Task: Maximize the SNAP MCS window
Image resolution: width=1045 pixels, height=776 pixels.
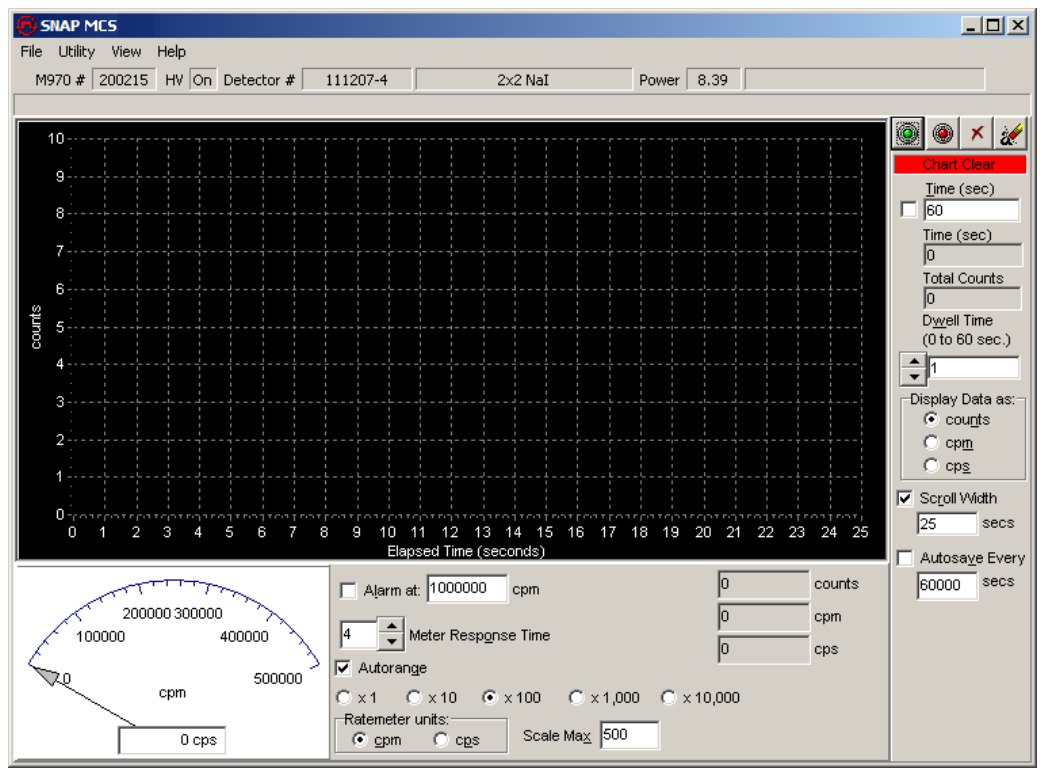Action: point(993,26)
